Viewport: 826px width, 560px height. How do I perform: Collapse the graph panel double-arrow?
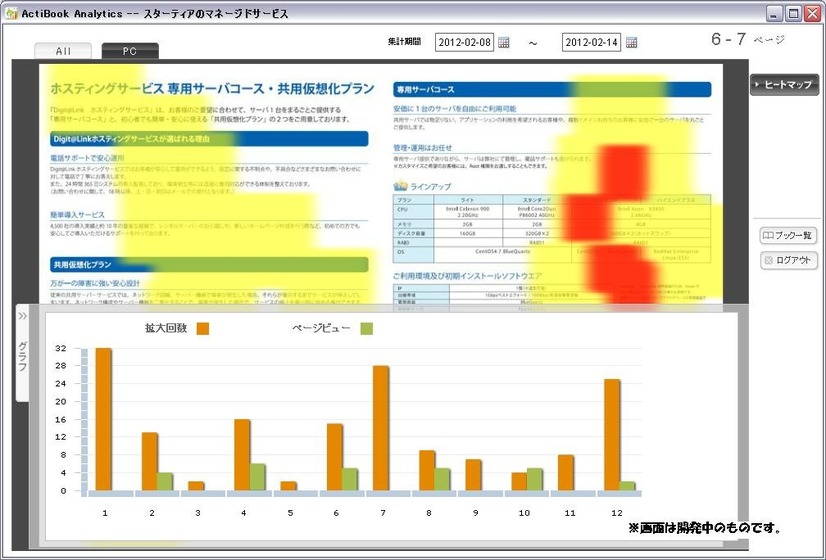(23, 316)
